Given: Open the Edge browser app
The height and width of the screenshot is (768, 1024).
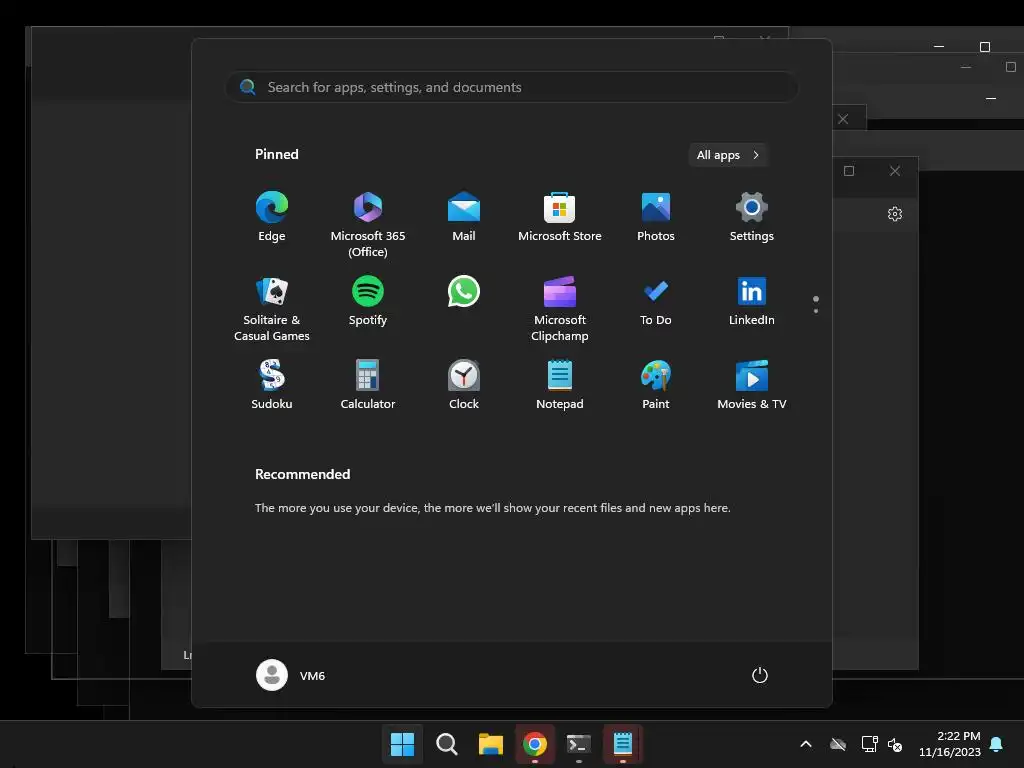Looking at the screenshot, I should tap(272, 217).
